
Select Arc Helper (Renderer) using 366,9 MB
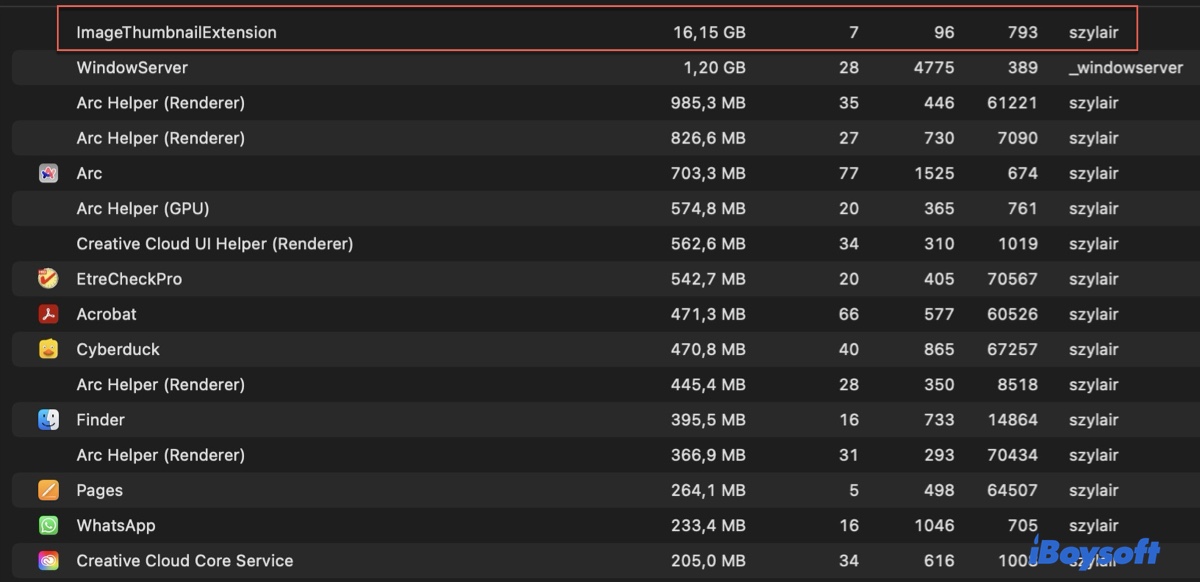pos(160,455)
